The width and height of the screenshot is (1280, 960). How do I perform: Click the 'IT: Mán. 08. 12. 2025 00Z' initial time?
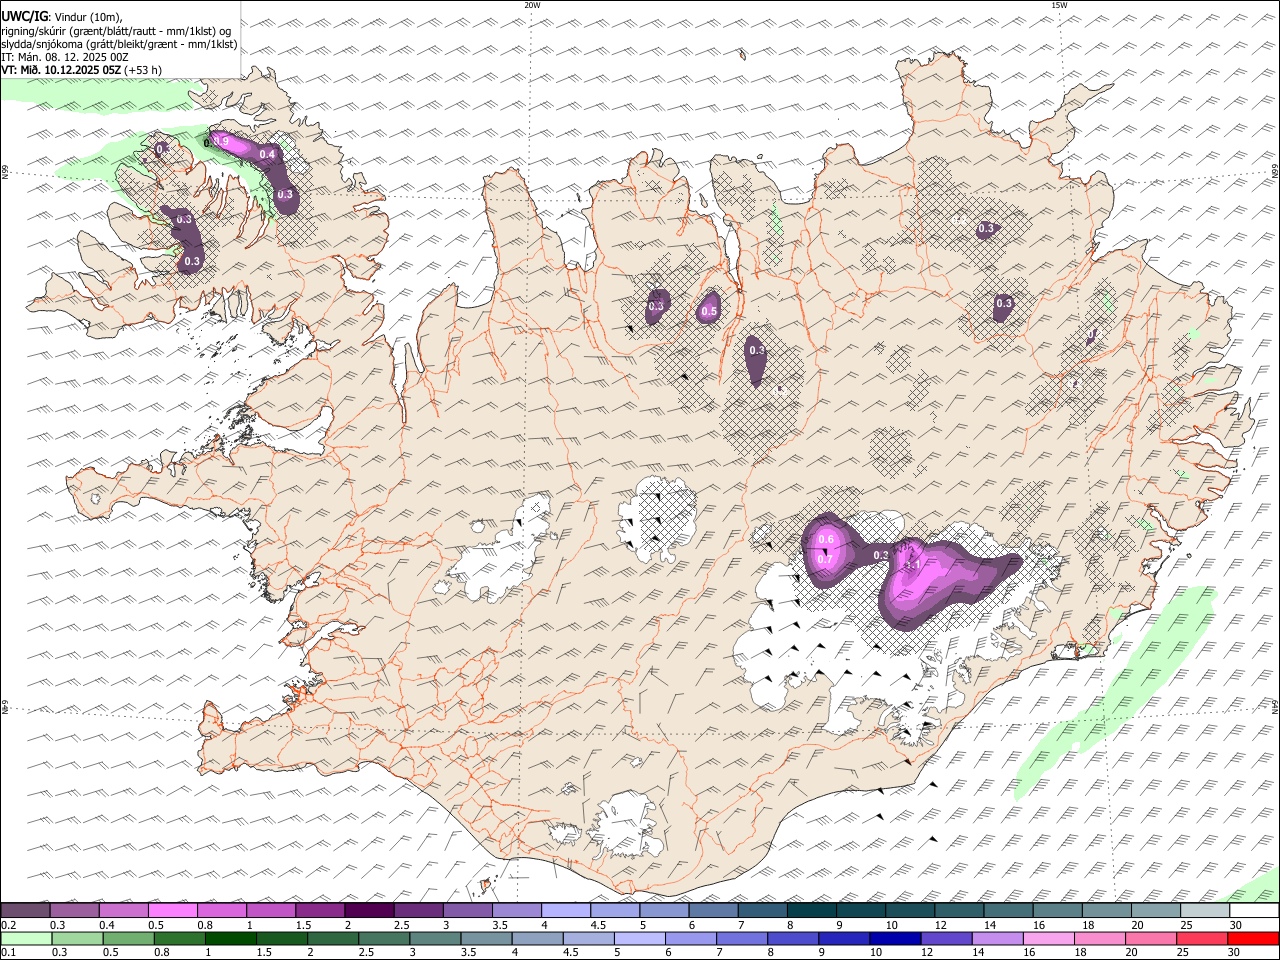[65, 57]
